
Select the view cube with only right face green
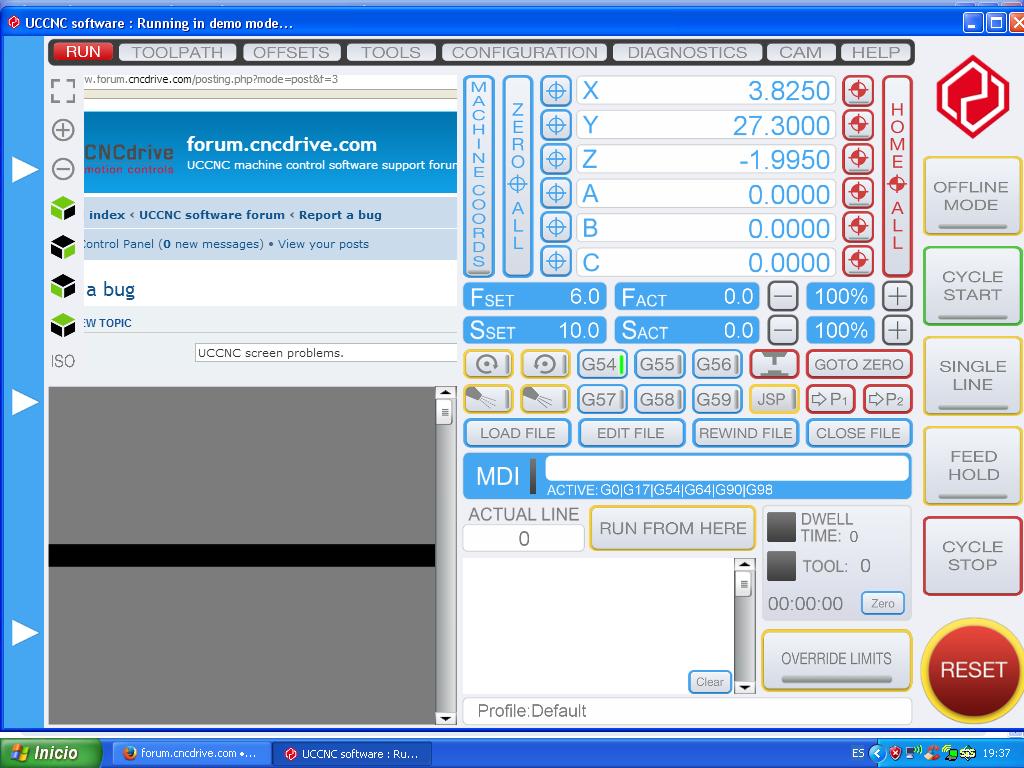click(63, 248)
